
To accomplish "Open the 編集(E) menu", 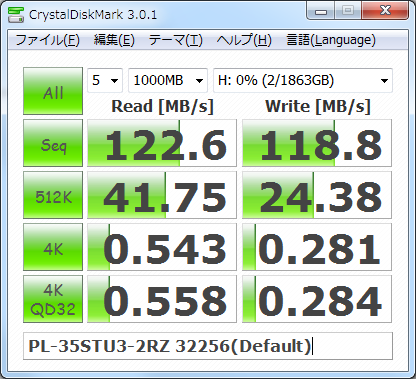I will [x=114, y=40].
